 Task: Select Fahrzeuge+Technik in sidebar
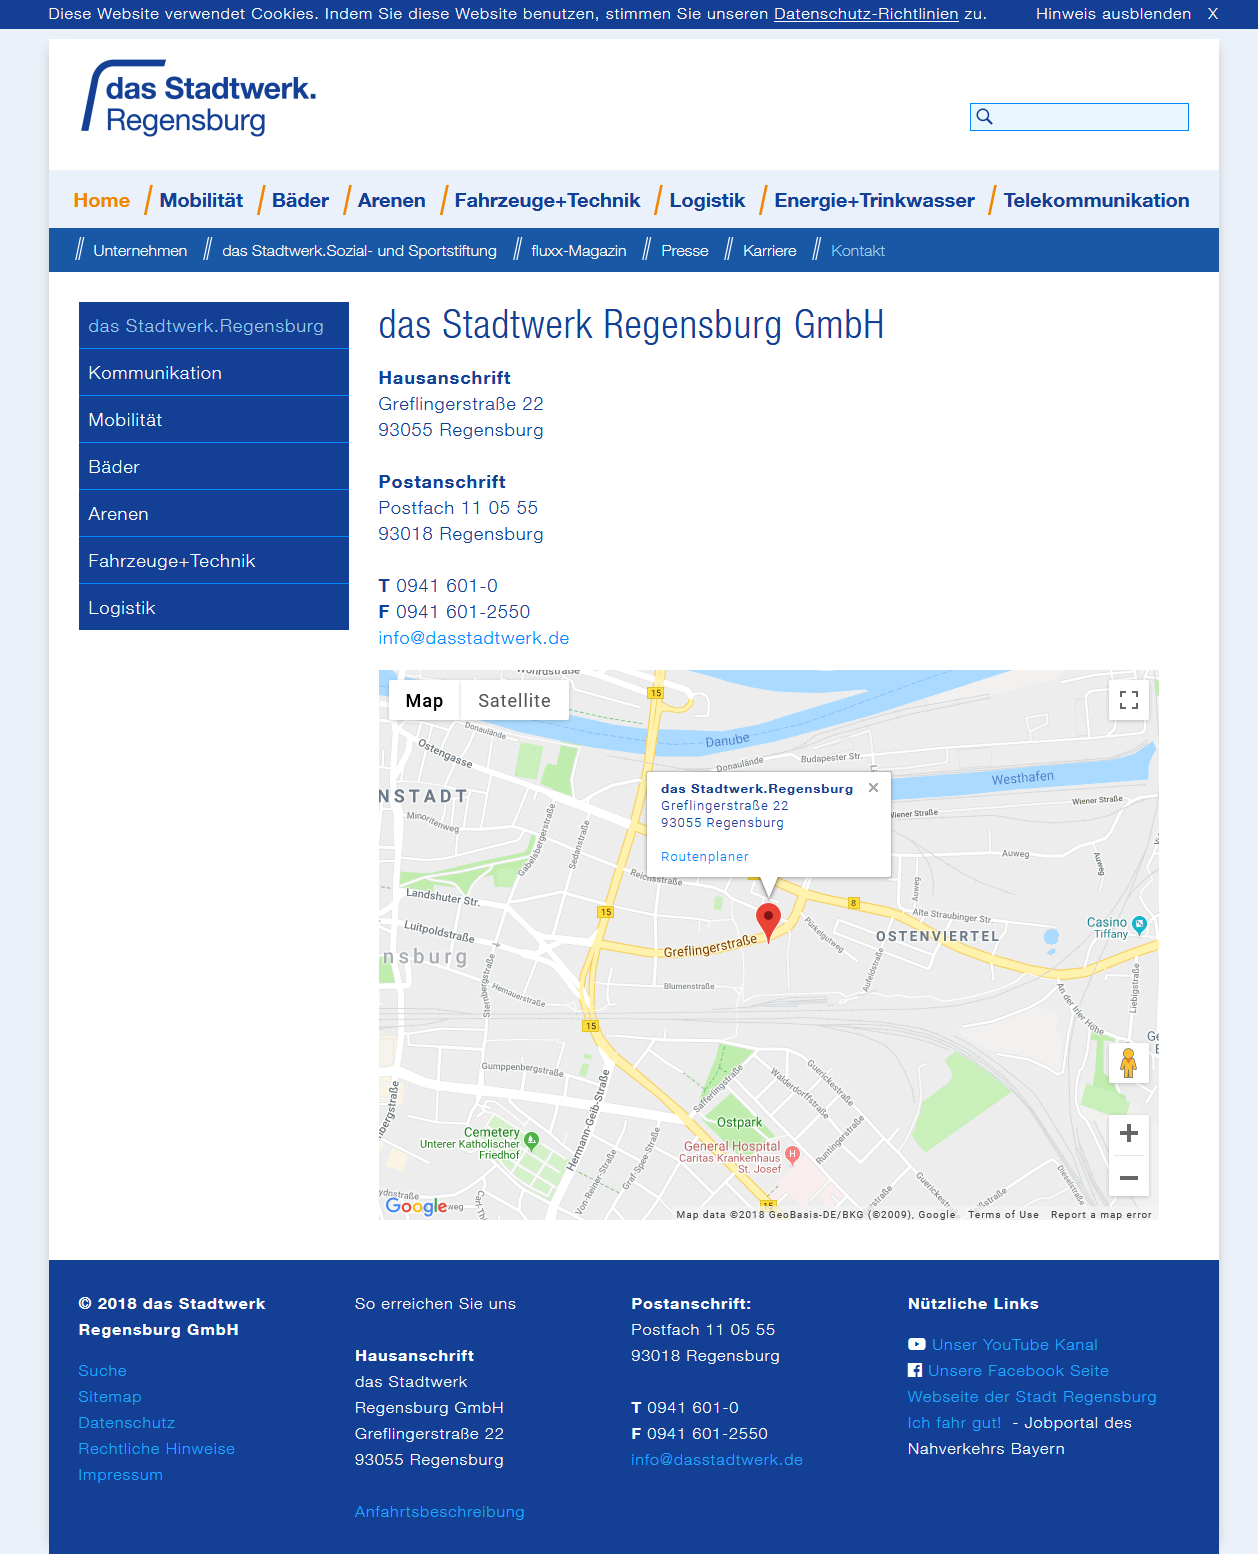(214, 560)
